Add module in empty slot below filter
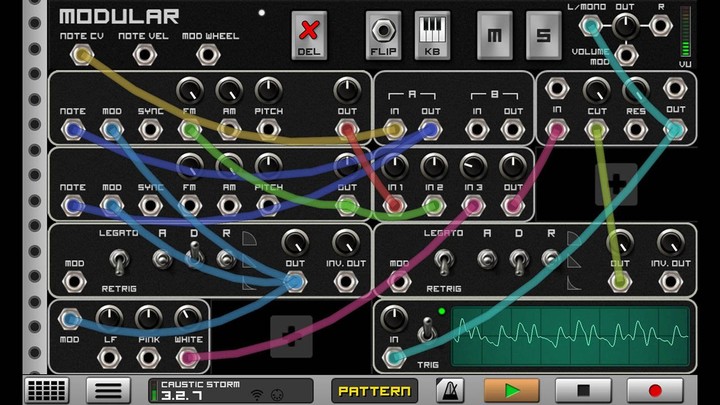Viewport: 720px width, 405px height. 617,185
